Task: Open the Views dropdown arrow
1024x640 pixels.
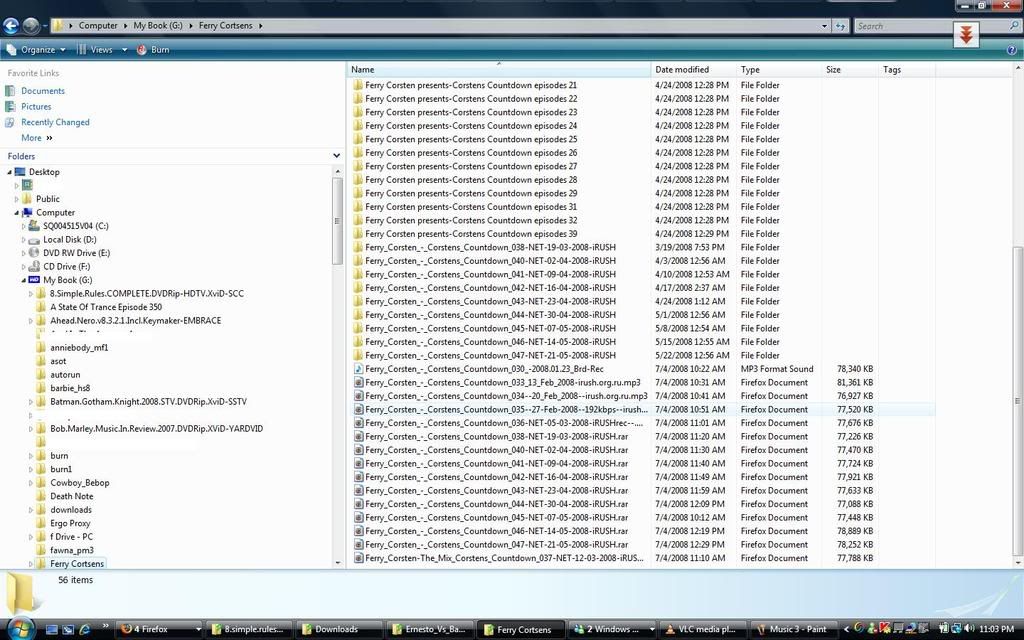Action: pos(125,50)
